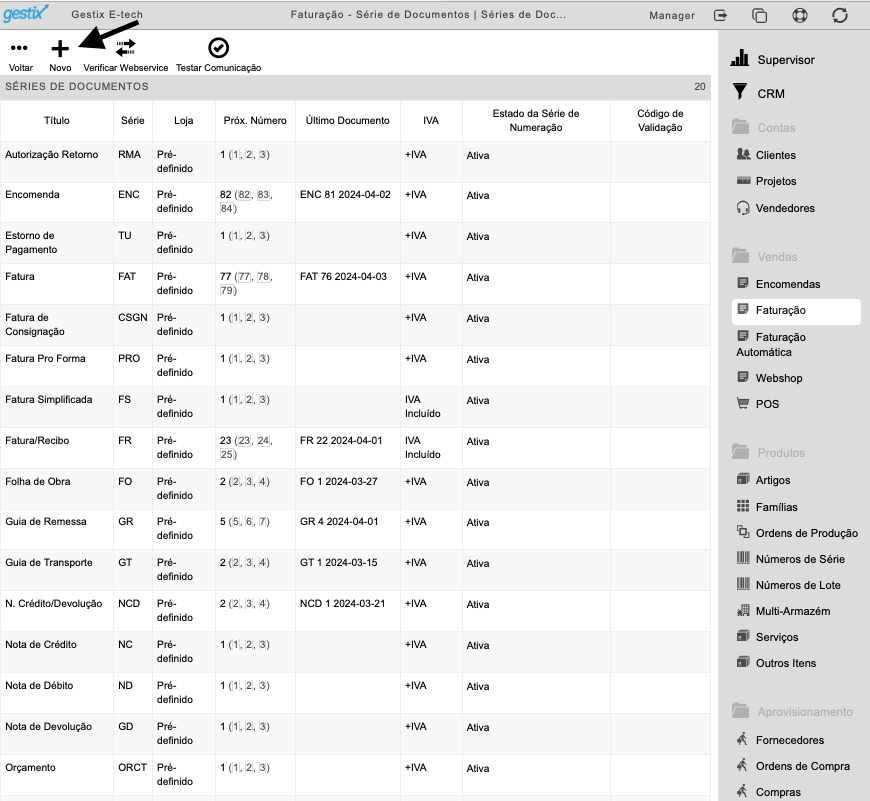Viewport: 870px width, 801px height.
Task: Click the Ordens de Produção icon
Action: coord(743,531)
